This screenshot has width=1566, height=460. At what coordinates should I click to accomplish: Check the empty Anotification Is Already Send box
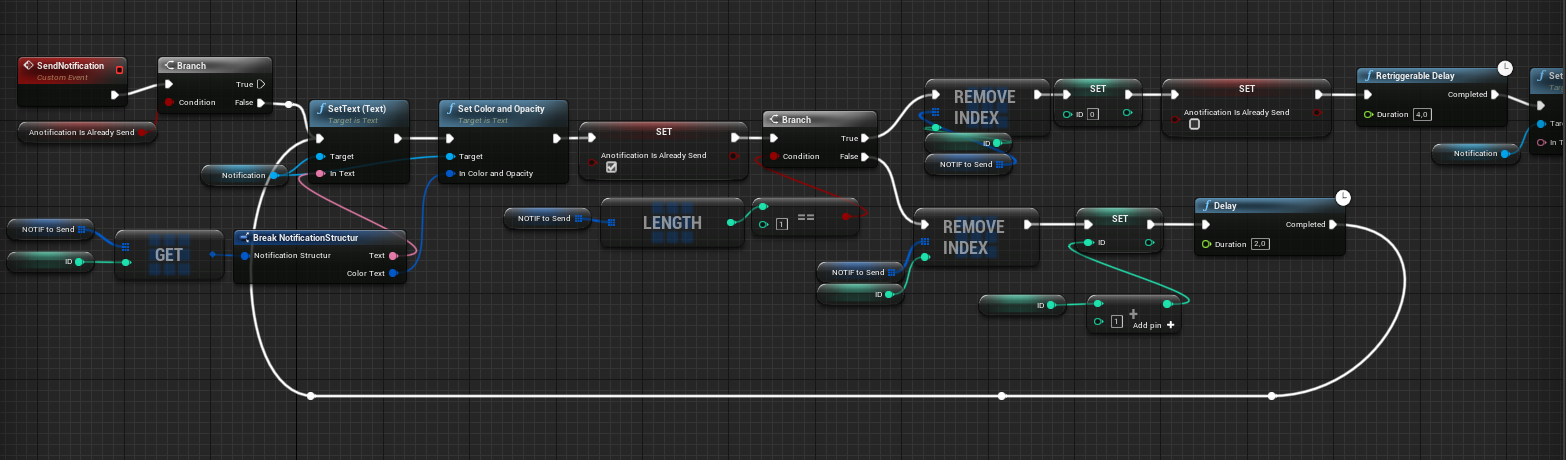coord(1194,125)
